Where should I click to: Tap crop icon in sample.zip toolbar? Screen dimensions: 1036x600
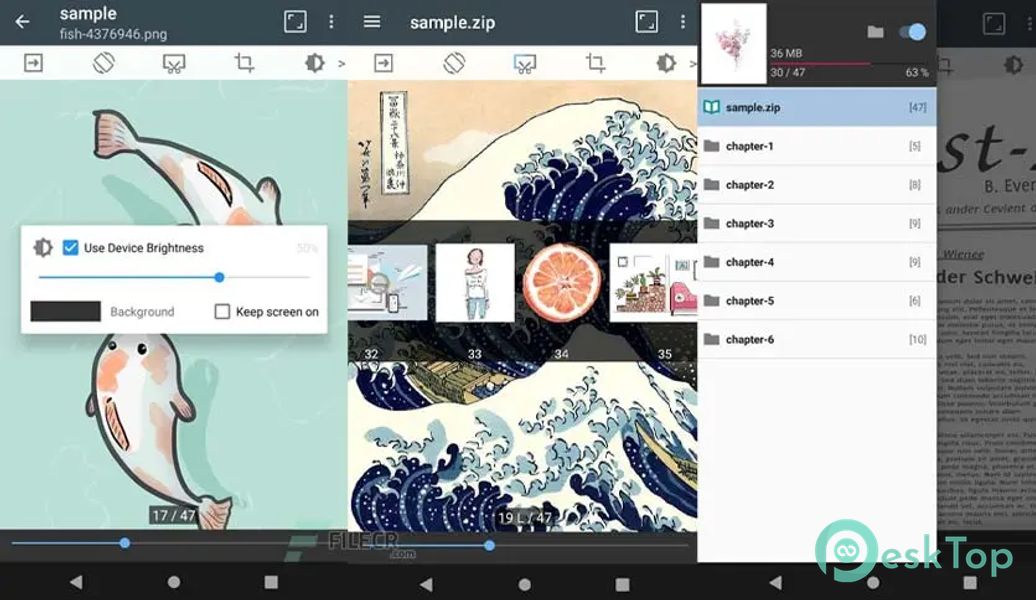(595, 63)
